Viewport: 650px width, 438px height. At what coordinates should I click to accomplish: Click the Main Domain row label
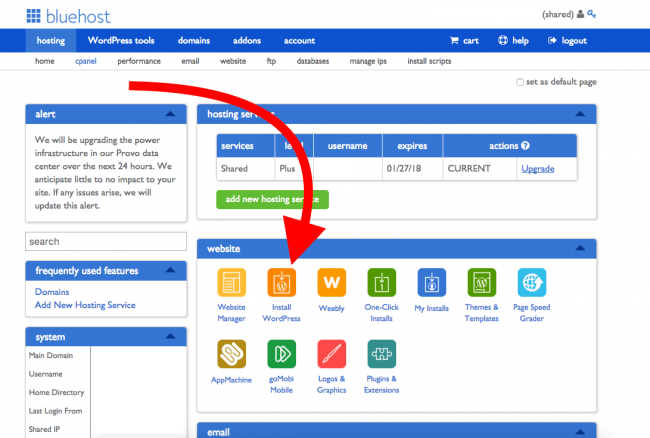(51, 356)
